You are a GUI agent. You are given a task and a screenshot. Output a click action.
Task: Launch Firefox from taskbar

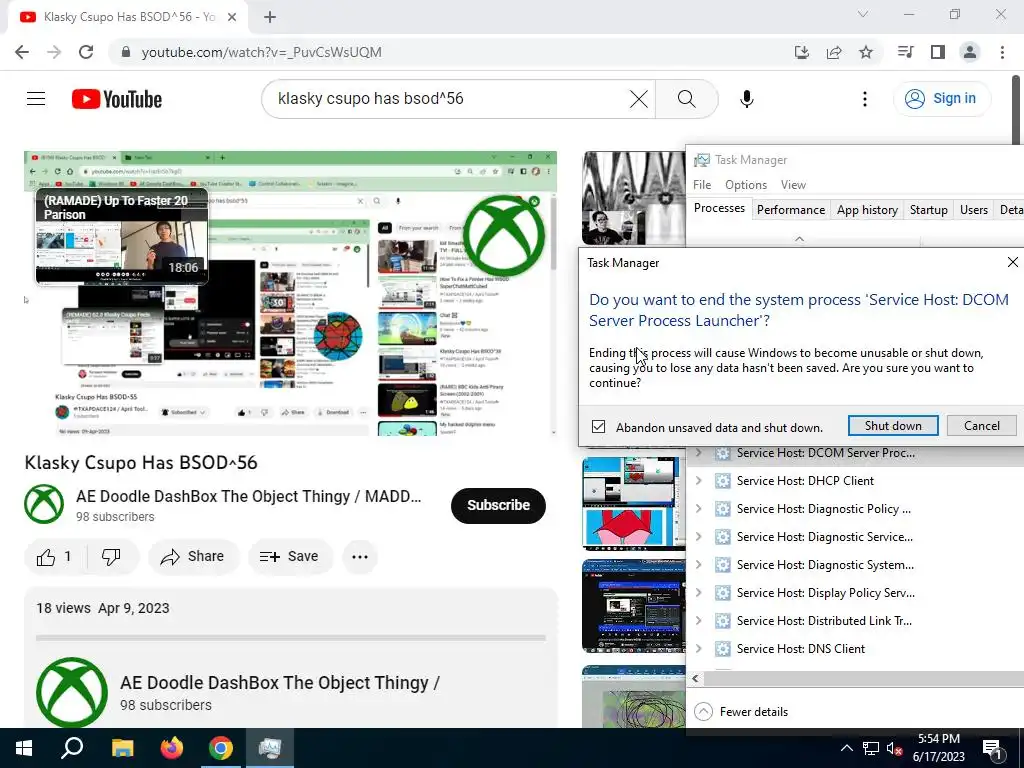pos(172,748)
